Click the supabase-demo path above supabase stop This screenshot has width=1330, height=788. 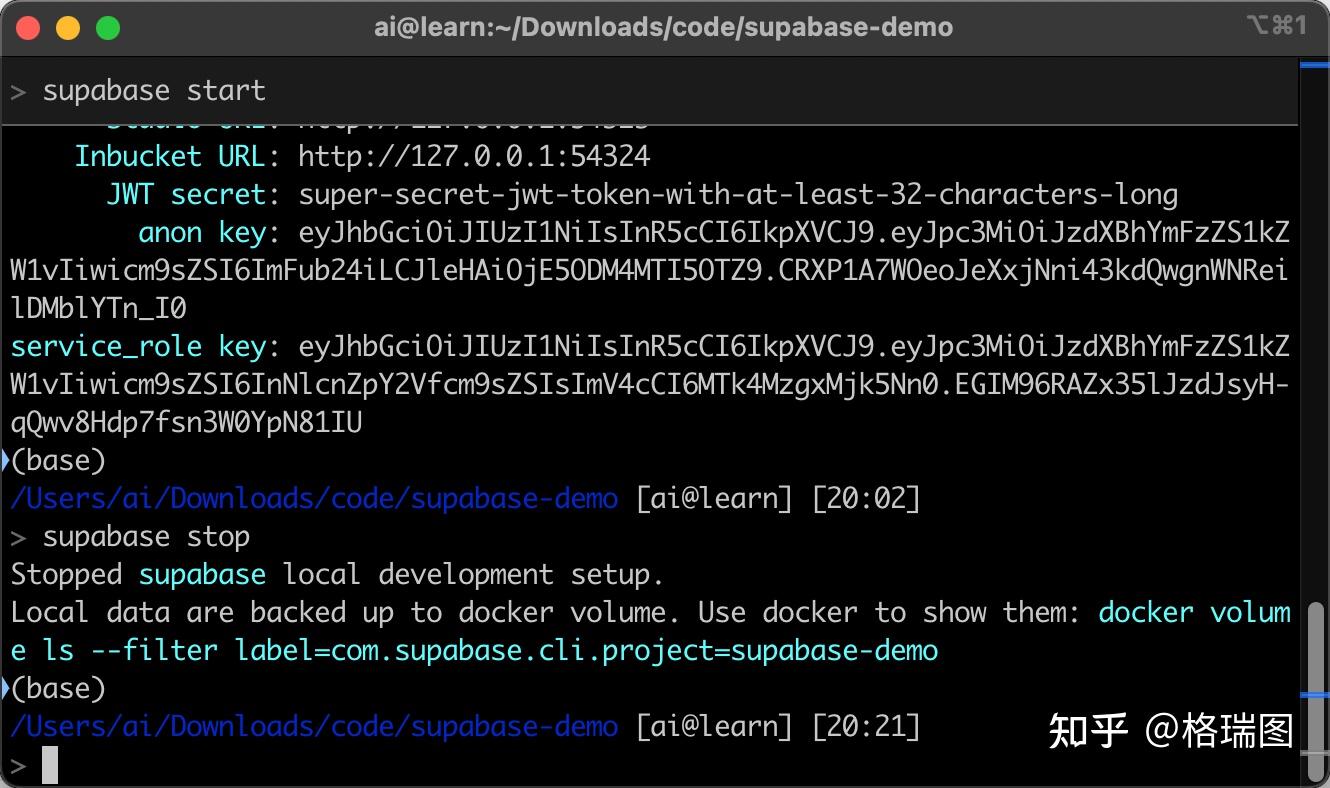[x=314, y=498]
